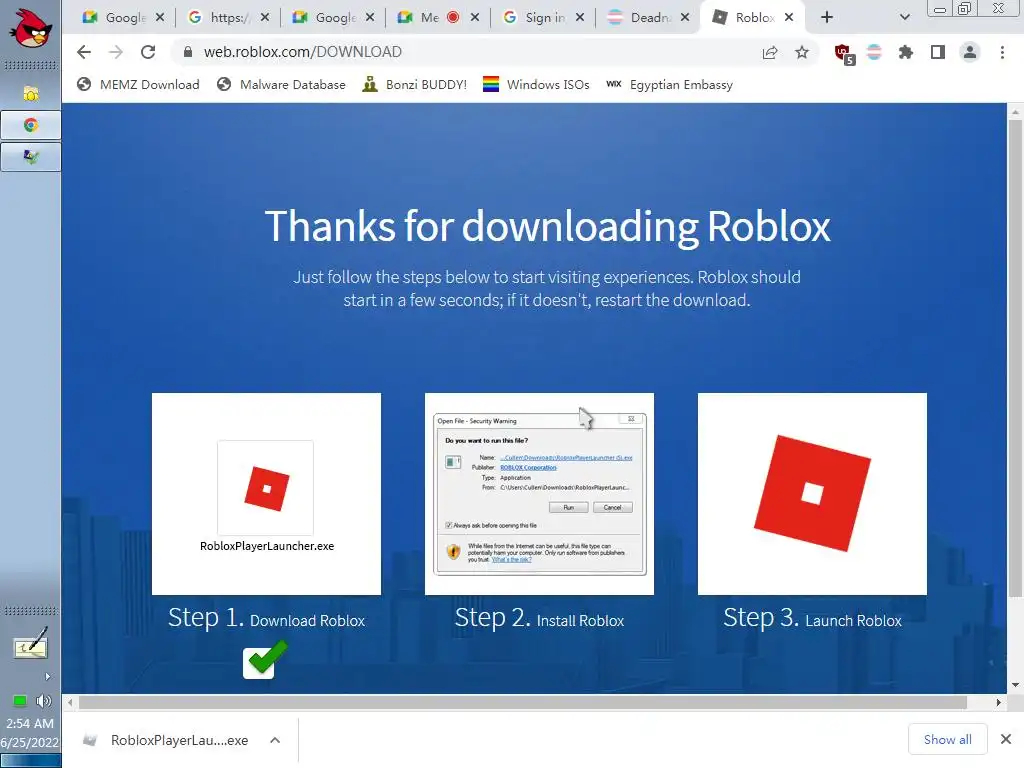Open the MEMZ Download bookmark
Image resolution: width=1024 pixels, height=768 pixels.
click(138, 85)
